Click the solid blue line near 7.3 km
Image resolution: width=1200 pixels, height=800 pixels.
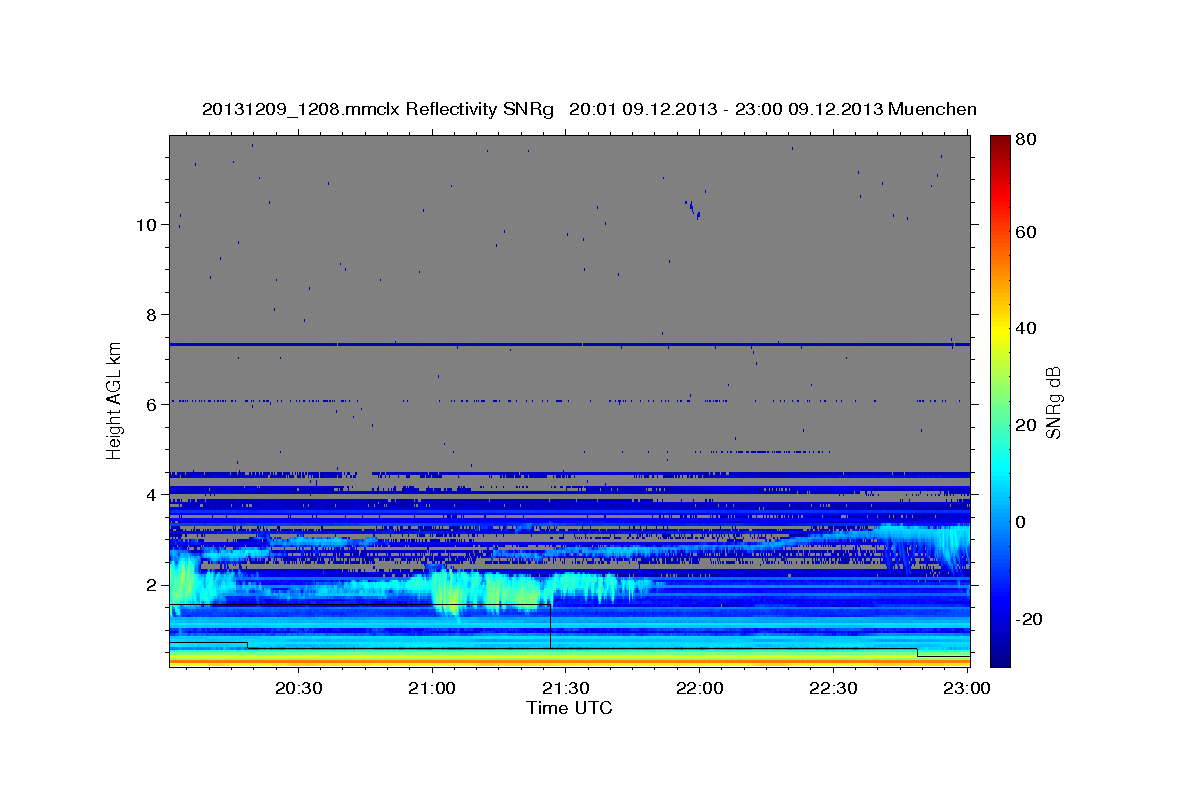click(x=569, y=344)
